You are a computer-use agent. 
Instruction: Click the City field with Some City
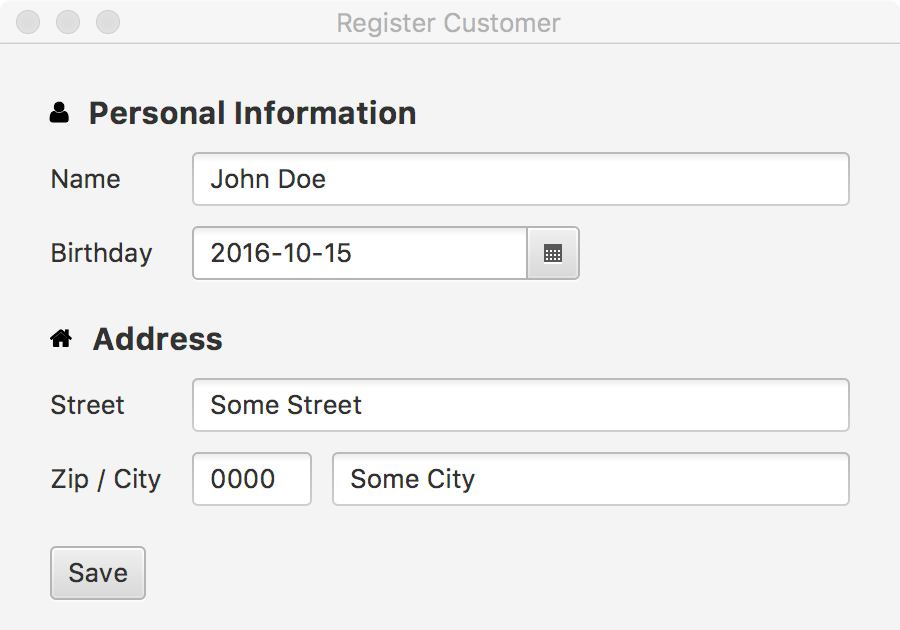[x=590, y=480]
